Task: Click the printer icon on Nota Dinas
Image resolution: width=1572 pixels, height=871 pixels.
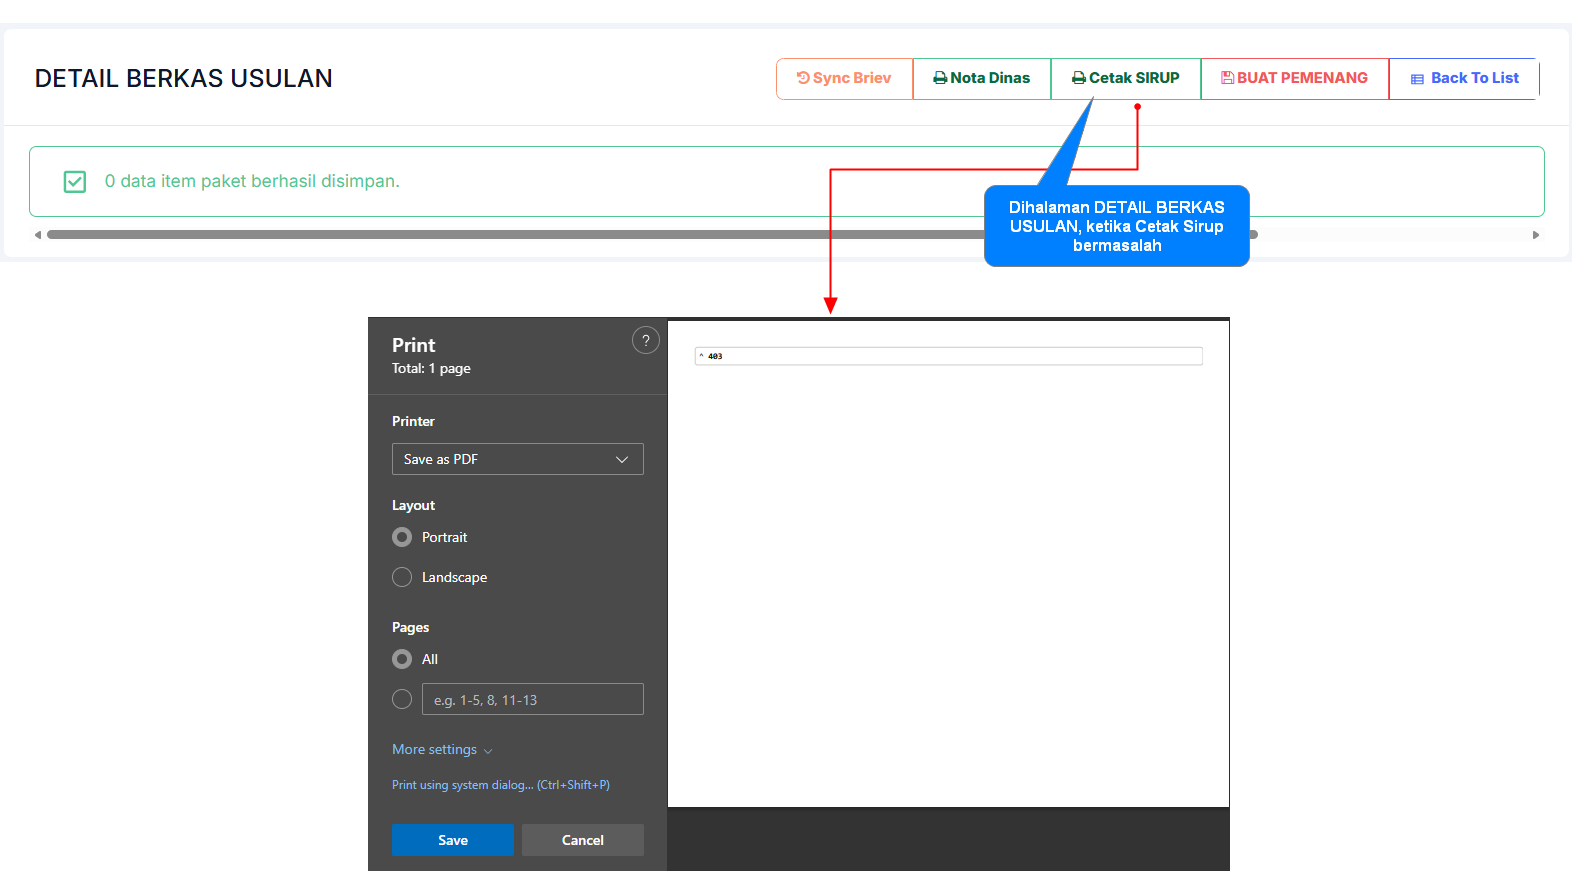Action: [x=940, y=78]
